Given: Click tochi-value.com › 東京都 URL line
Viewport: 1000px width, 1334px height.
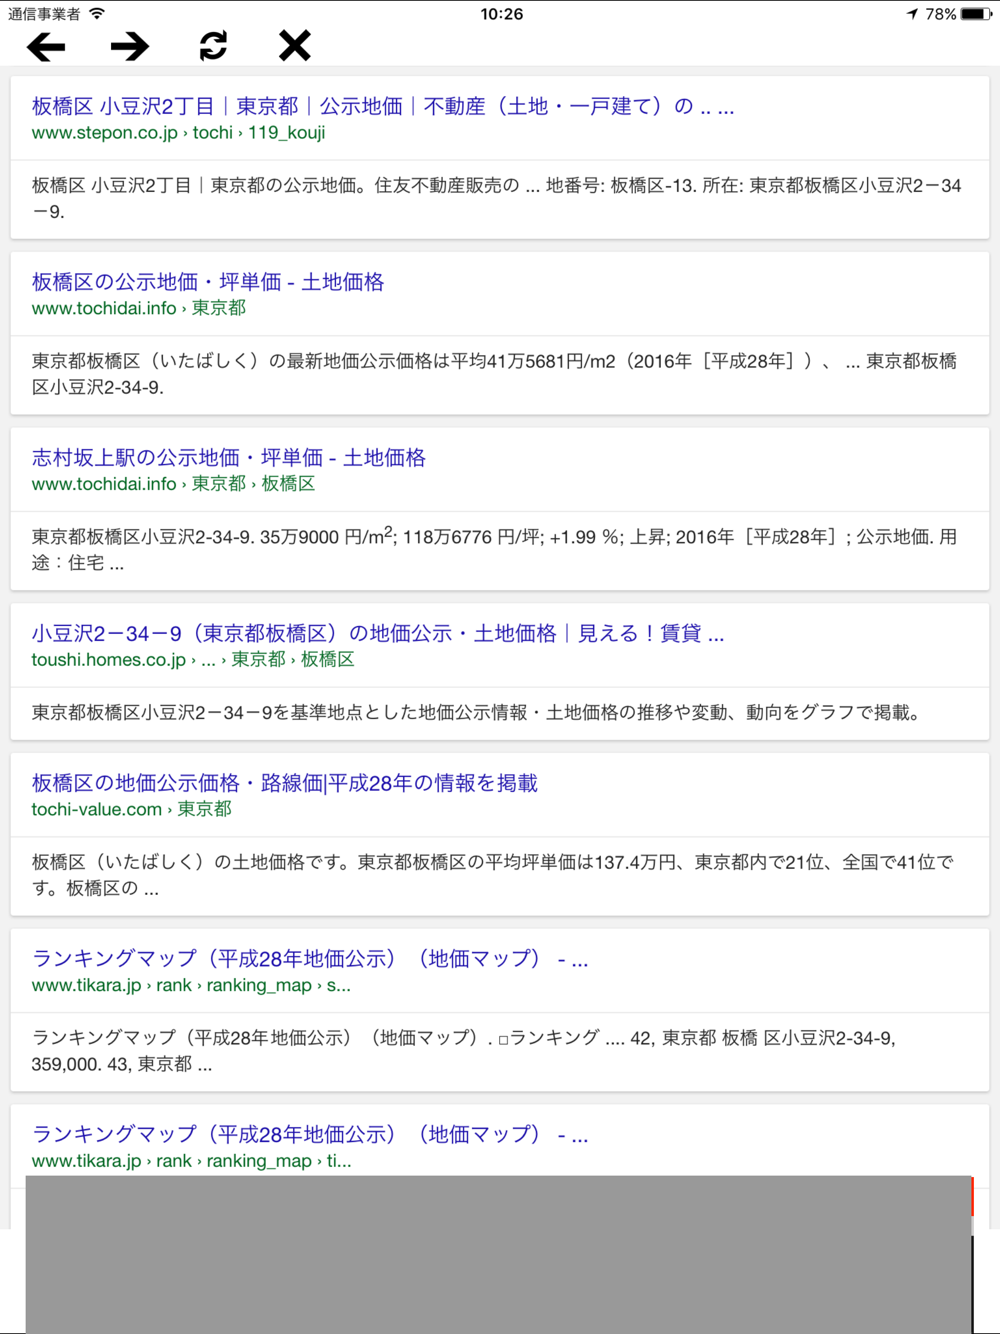Looking at the screenshot, I should click(131, 809).
